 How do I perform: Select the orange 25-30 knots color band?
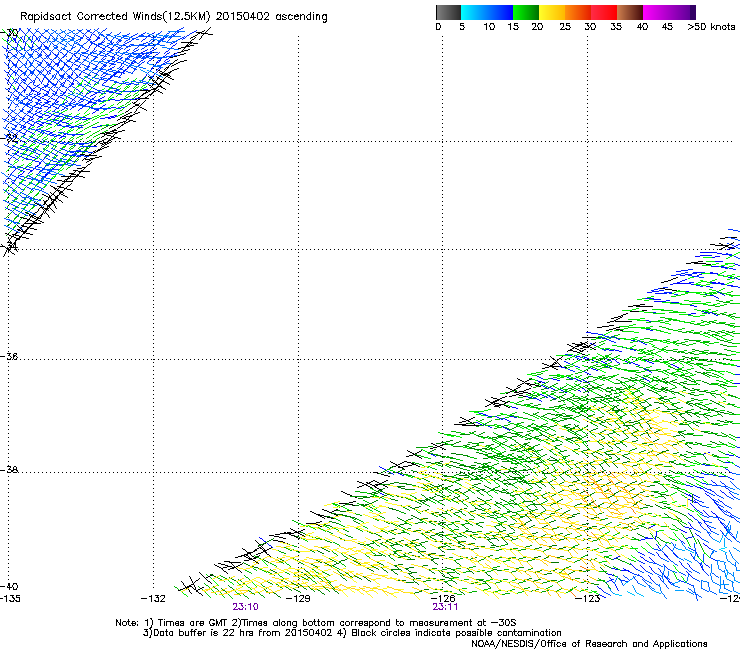click(578, 12)
